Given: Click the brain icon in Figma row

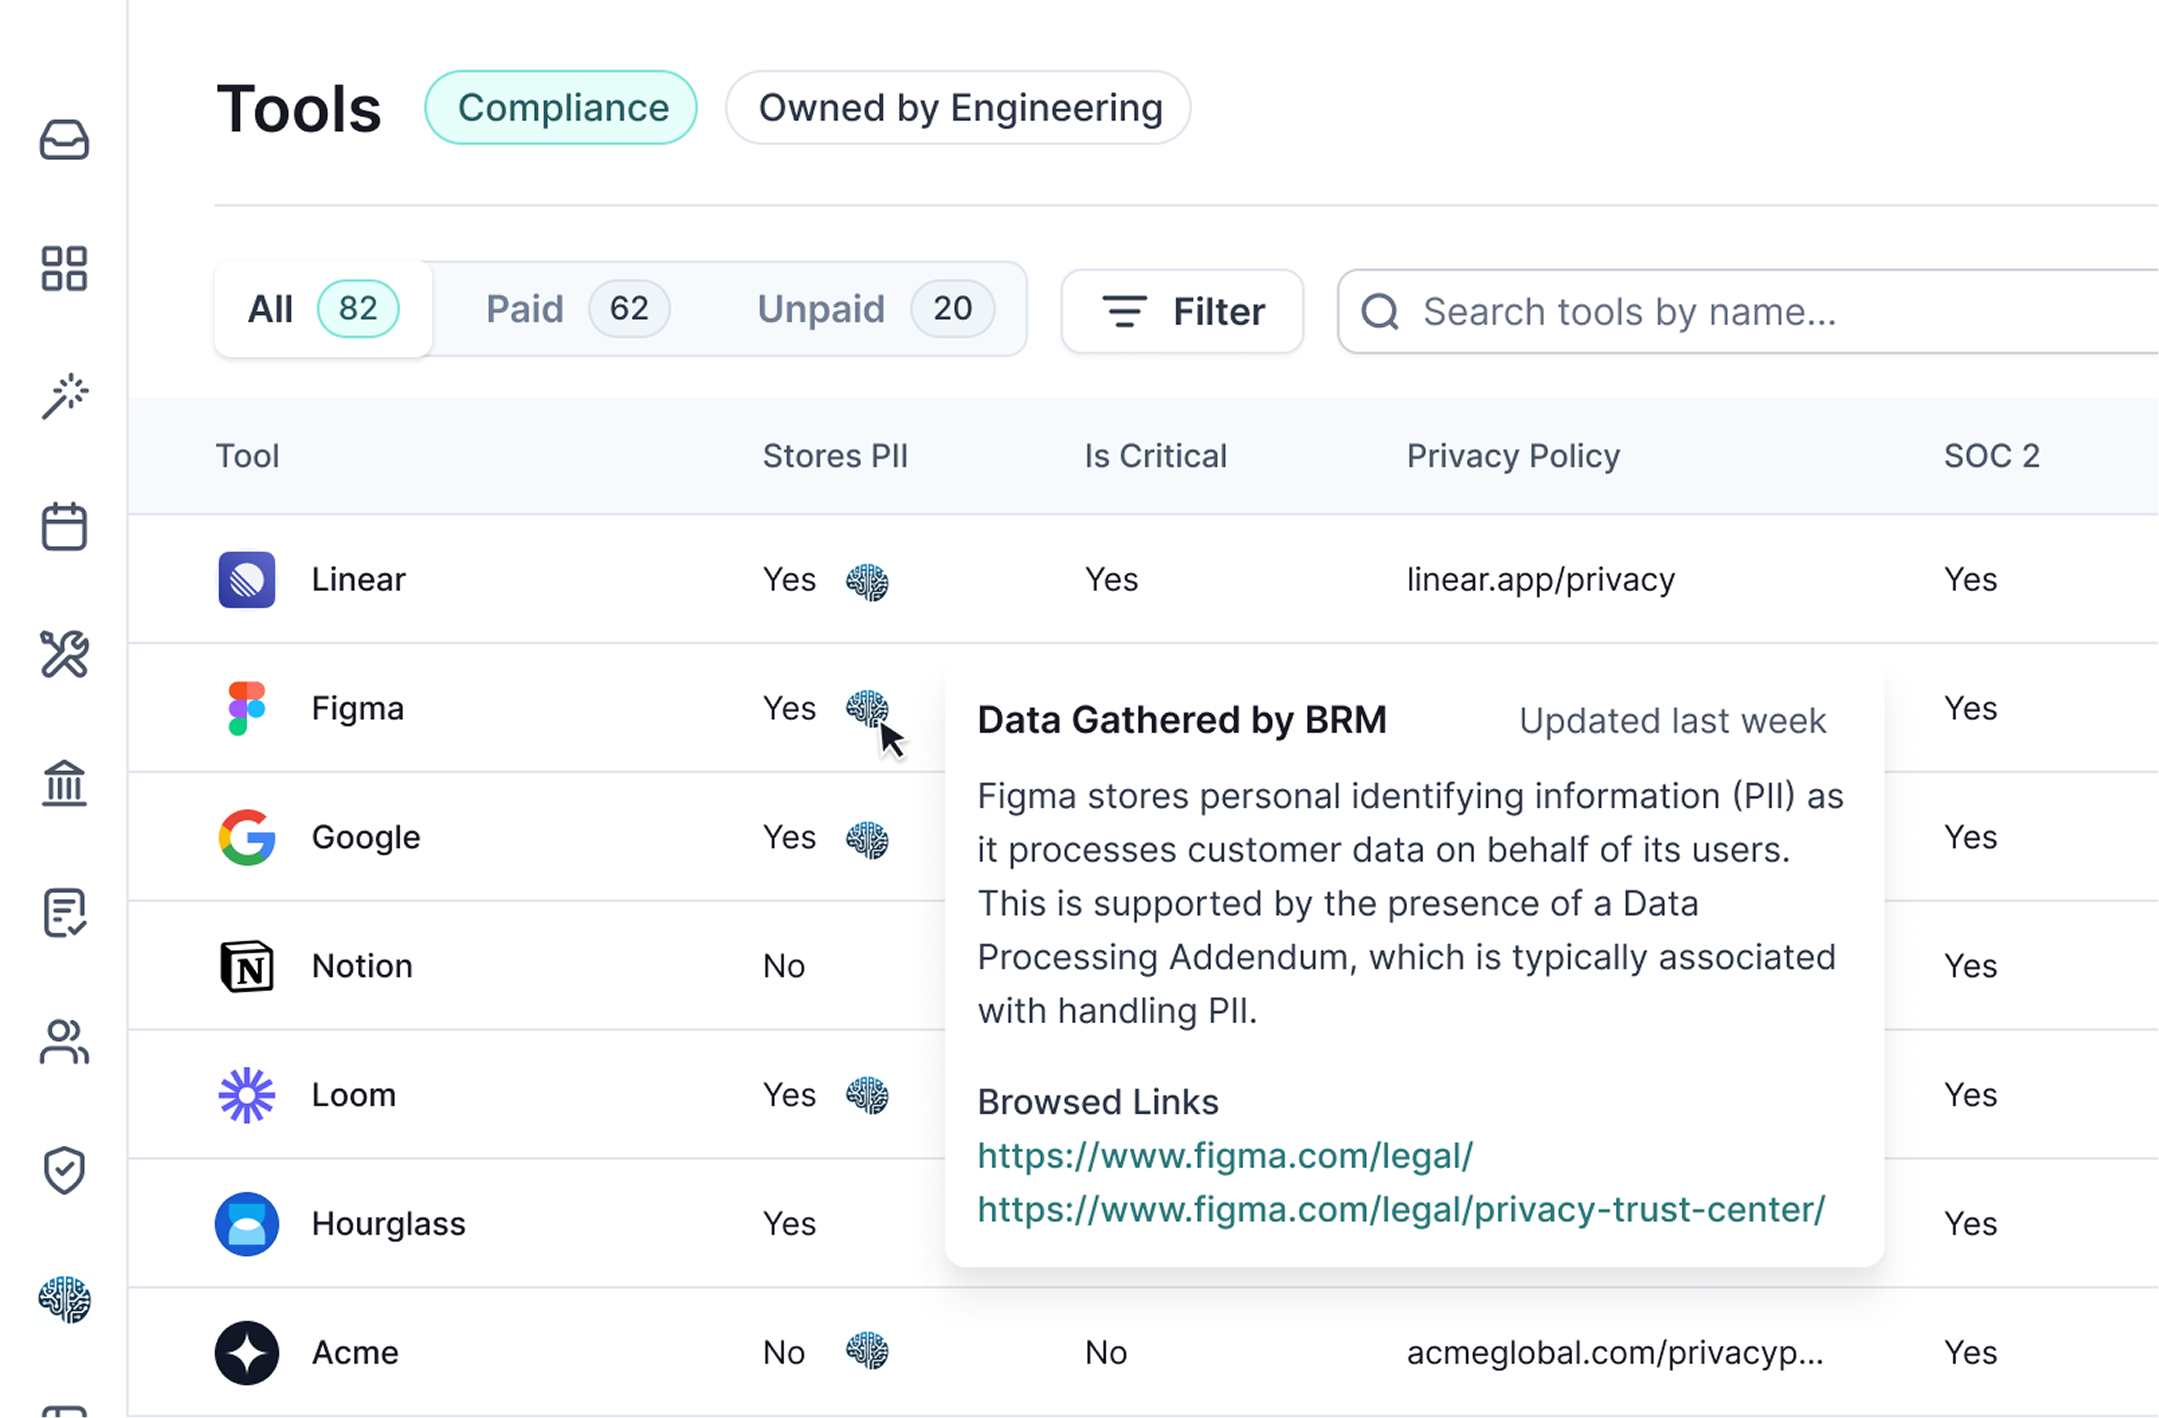Looking at the screenshot, I should 867,708.
